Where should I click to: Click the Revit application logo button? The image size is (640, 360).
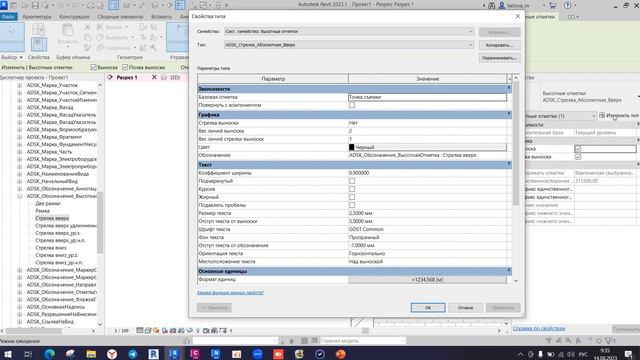pyautogui.click(x=4, y=5)
